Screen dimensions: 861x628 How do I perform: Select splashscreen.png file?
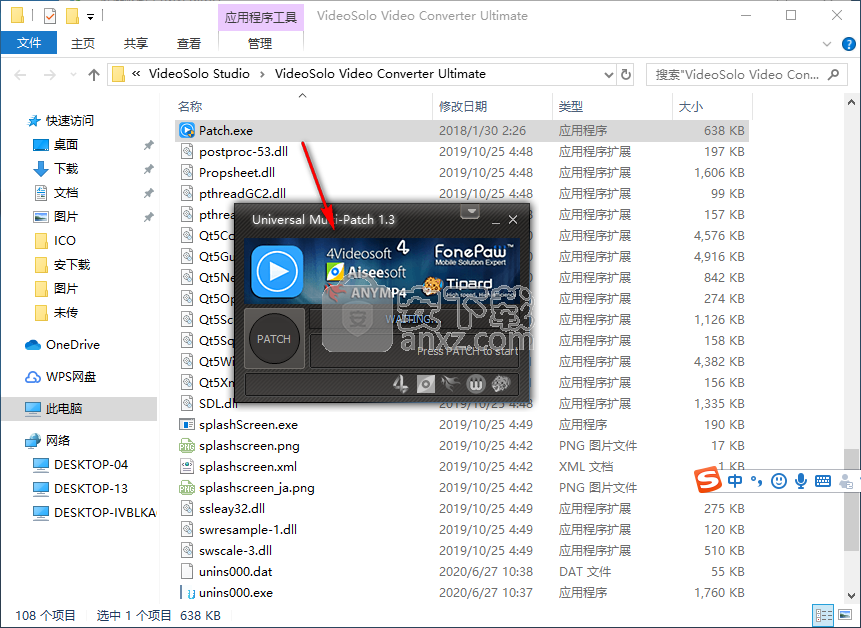(x=461, y=445)
